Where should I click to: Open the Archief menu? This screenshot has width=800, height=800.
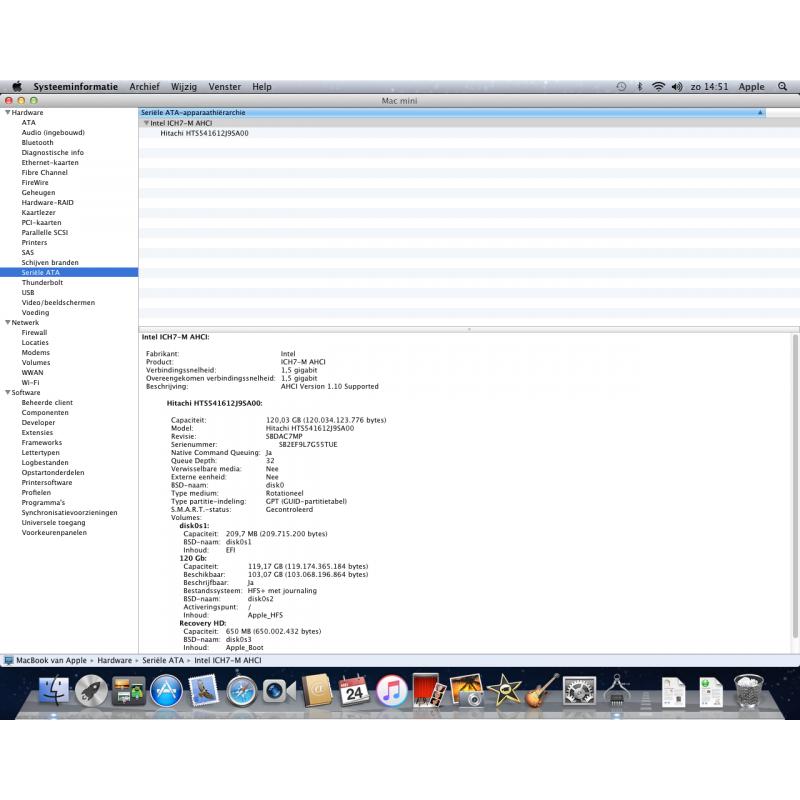point(144,87)
